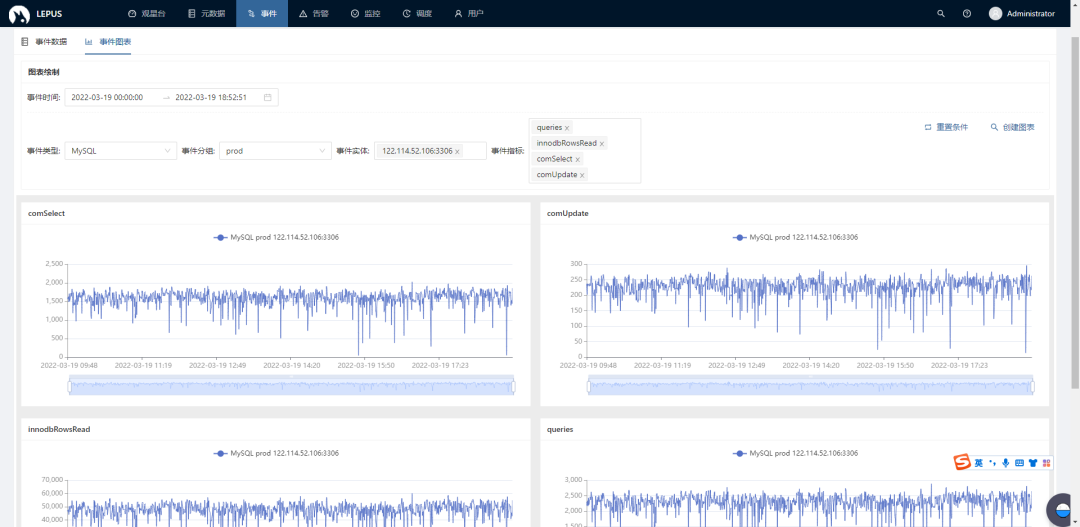Click the start time field 2022-03-19 00:00:00
The height and width of the screenshot is (527, 1080).
(x=107, y=97)
